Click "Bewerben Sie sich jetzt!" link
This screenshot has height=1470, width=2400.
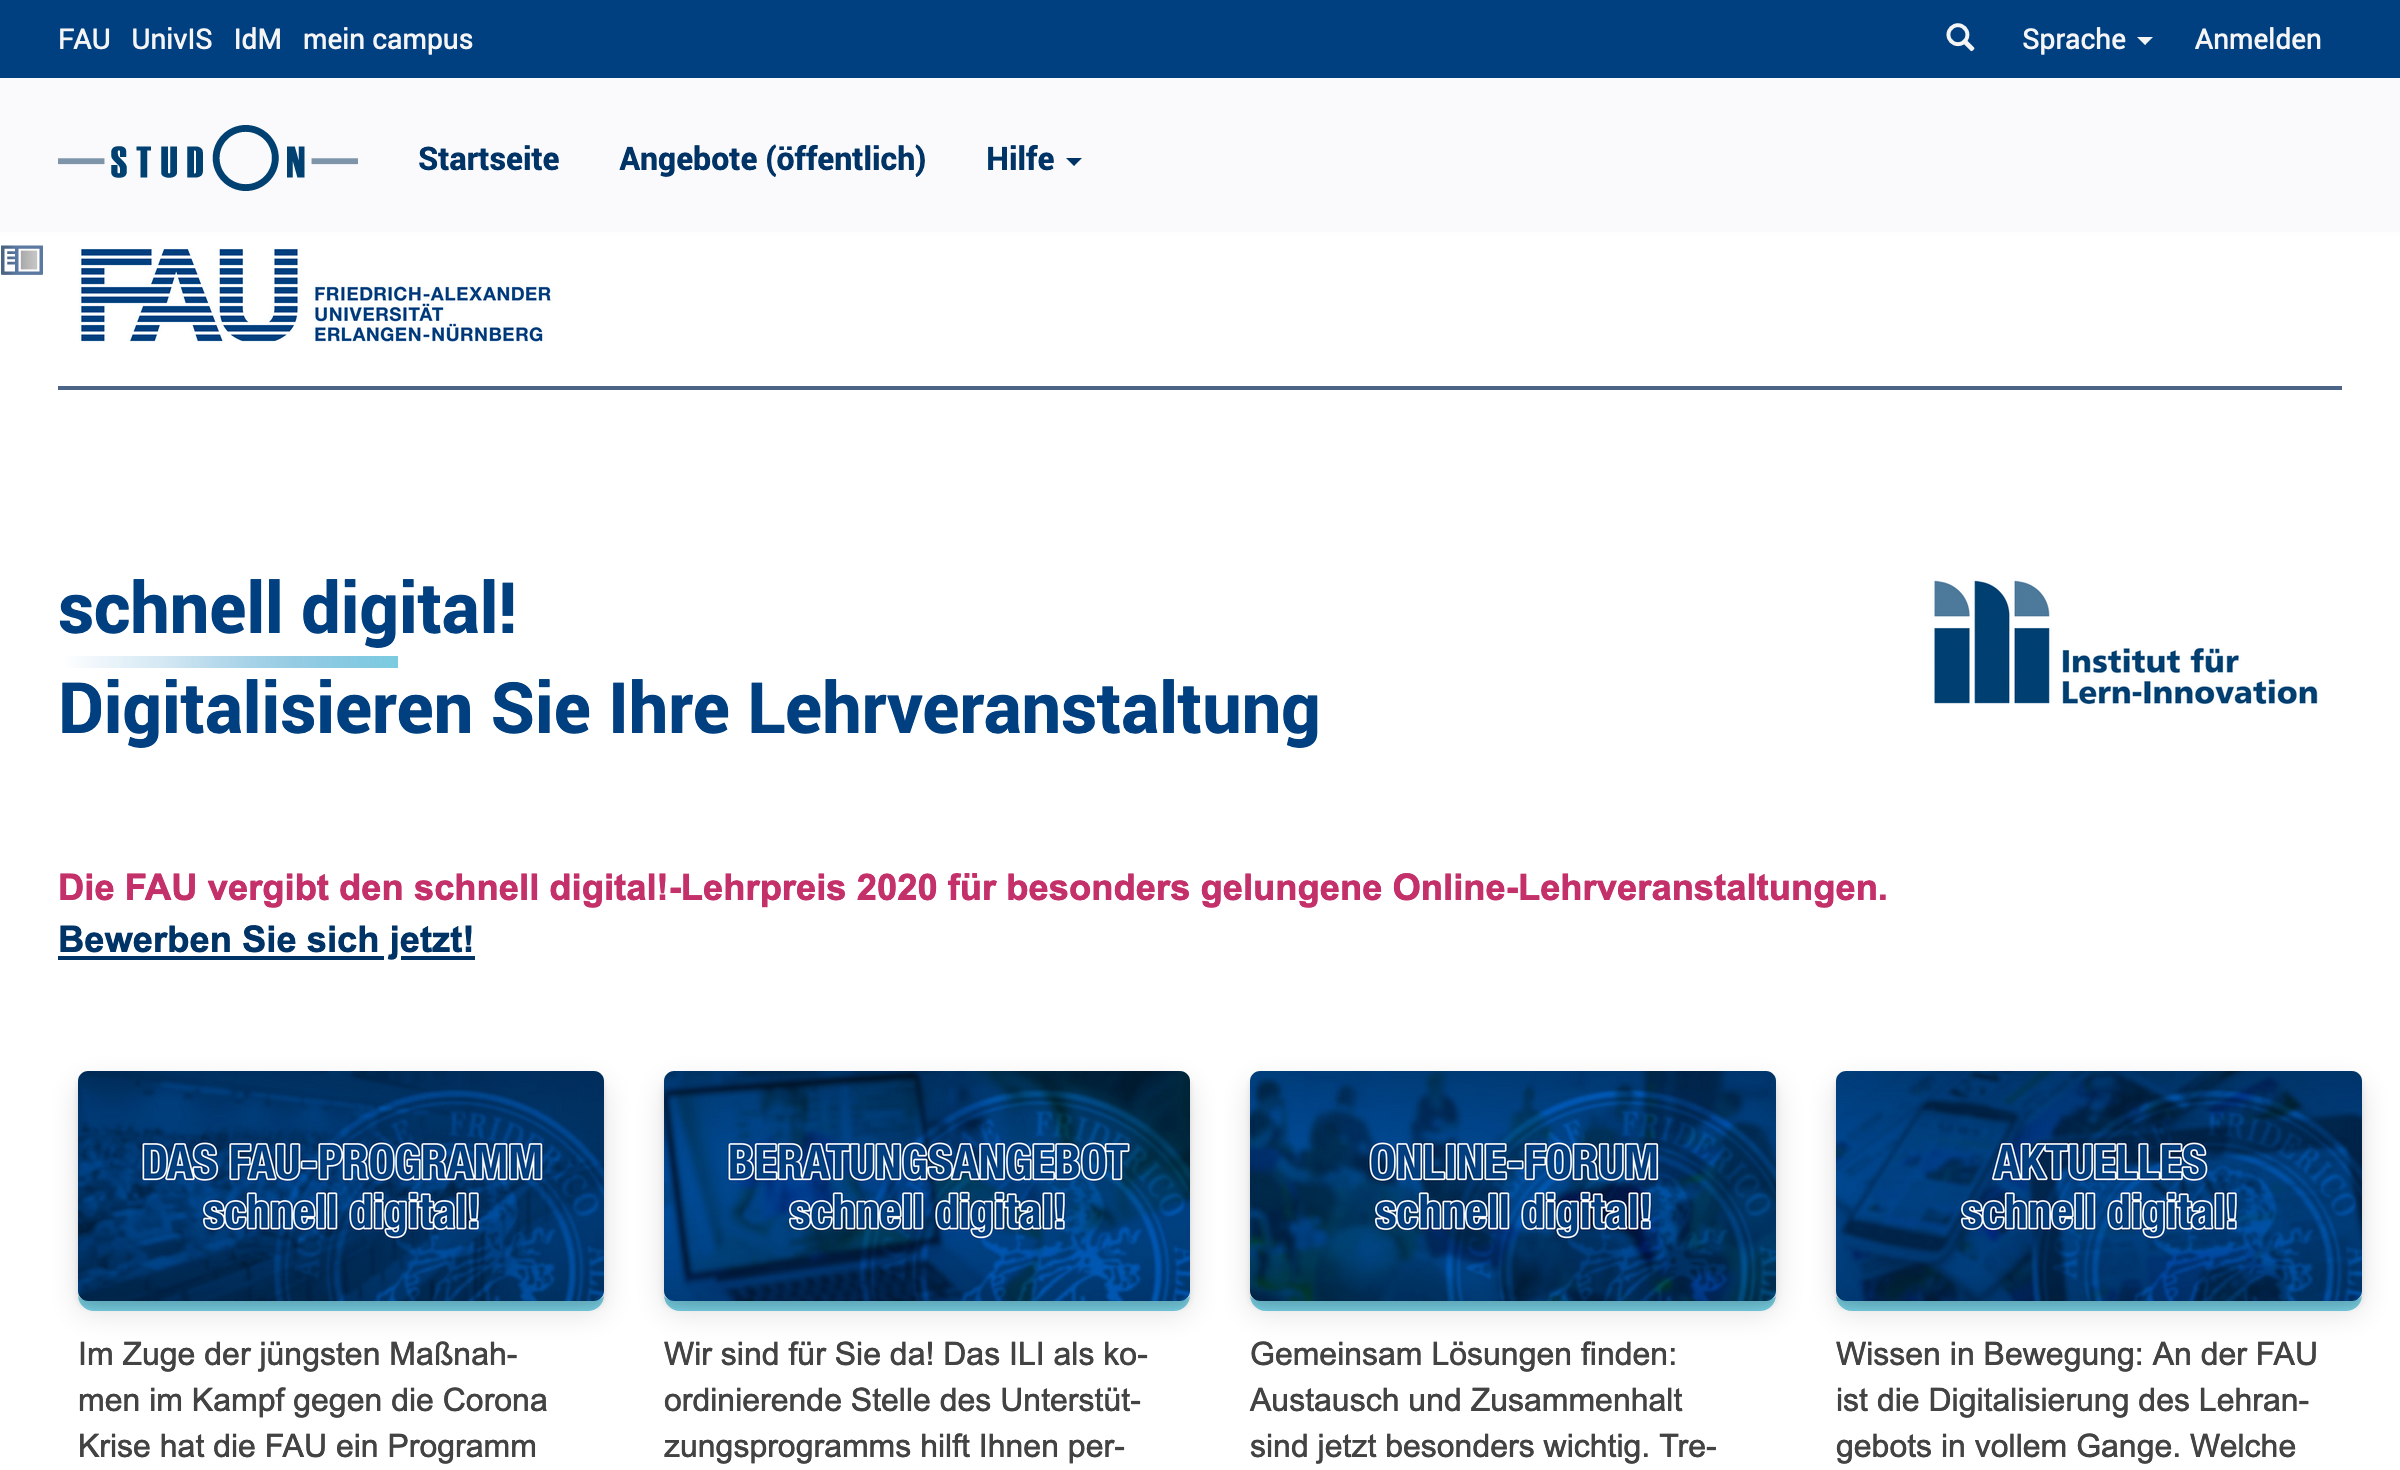(266, 940)
